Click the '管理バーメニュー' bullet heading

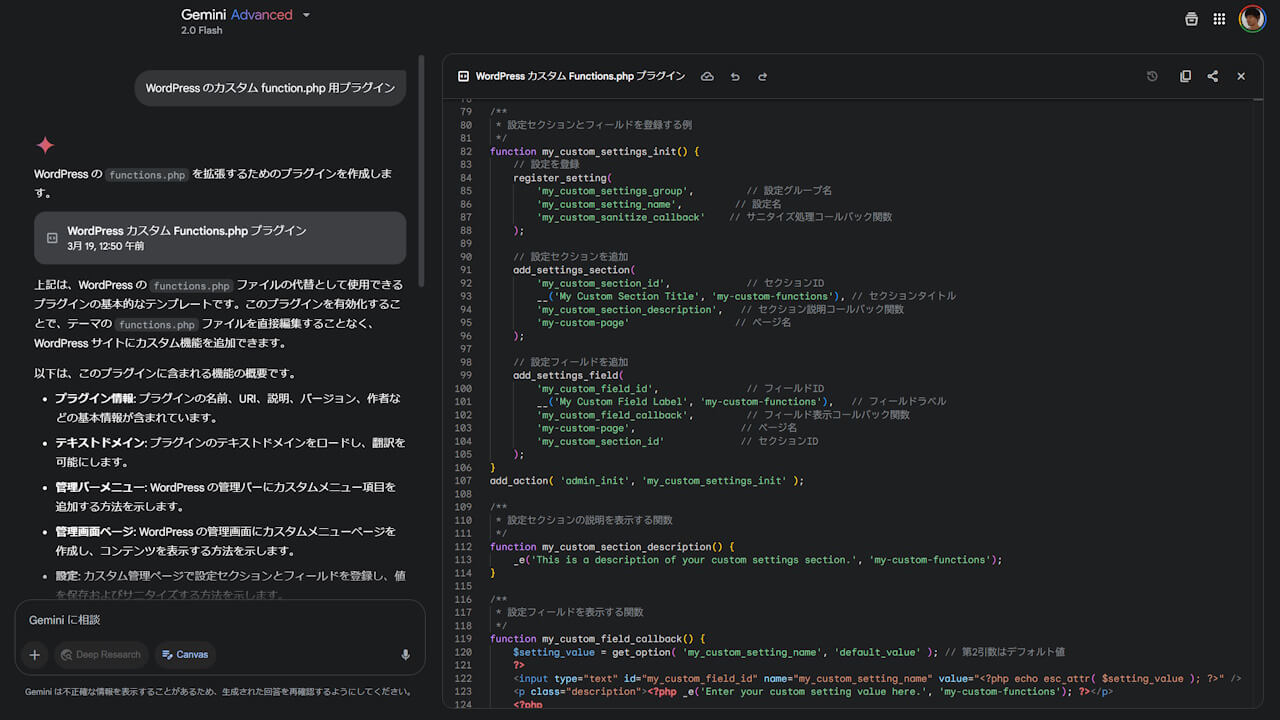point(100,487)
